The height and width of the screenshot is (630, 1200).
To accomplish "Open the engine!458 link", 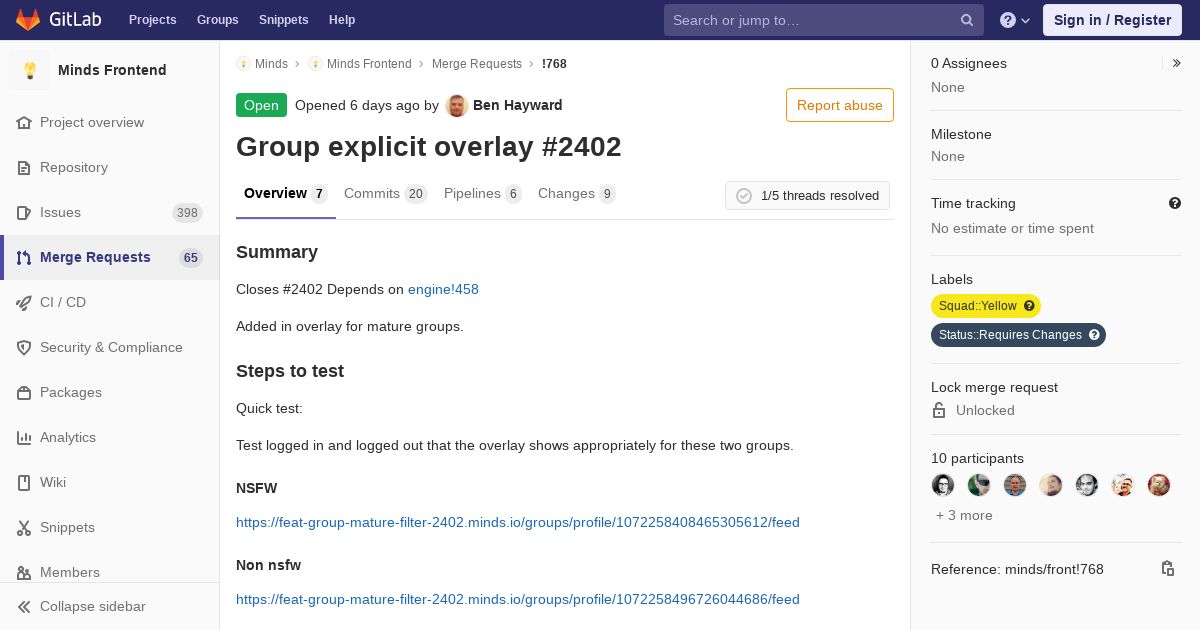I will pyautogui.click(x=443, y=289).
